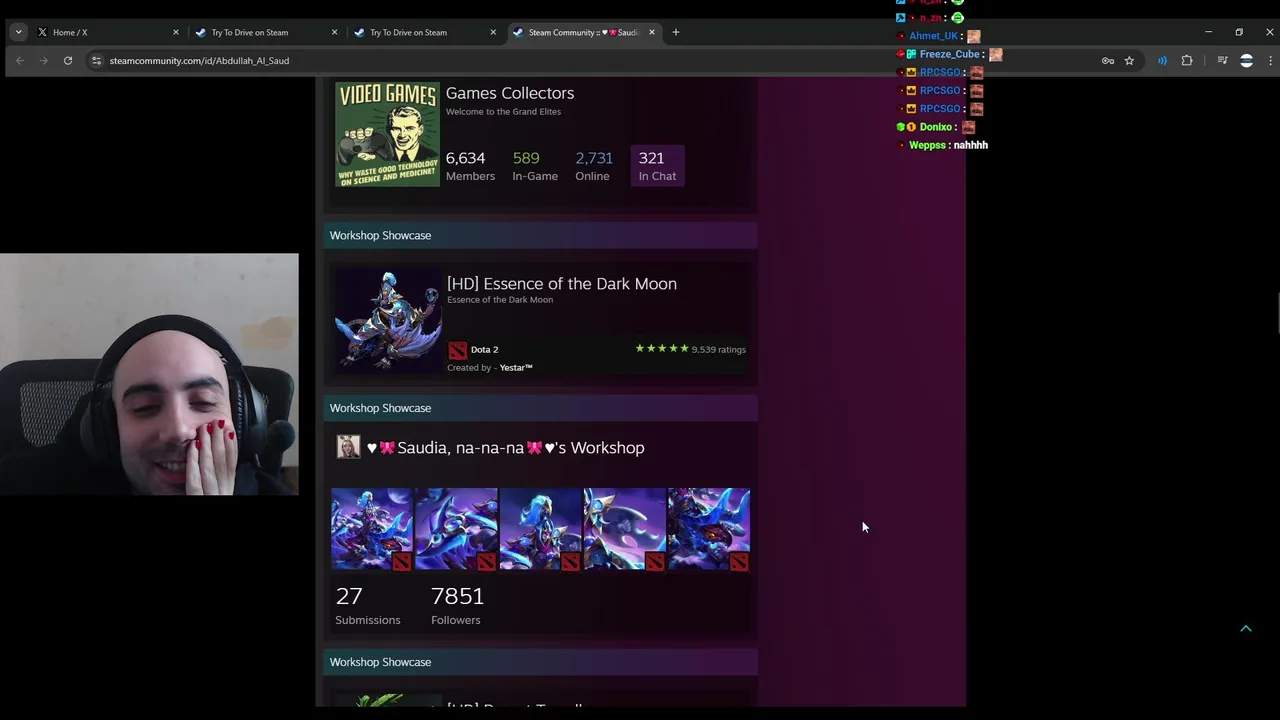Open the saved passwords key icon
This screenshot has height=720, width=1280.
click(1108, 61)
